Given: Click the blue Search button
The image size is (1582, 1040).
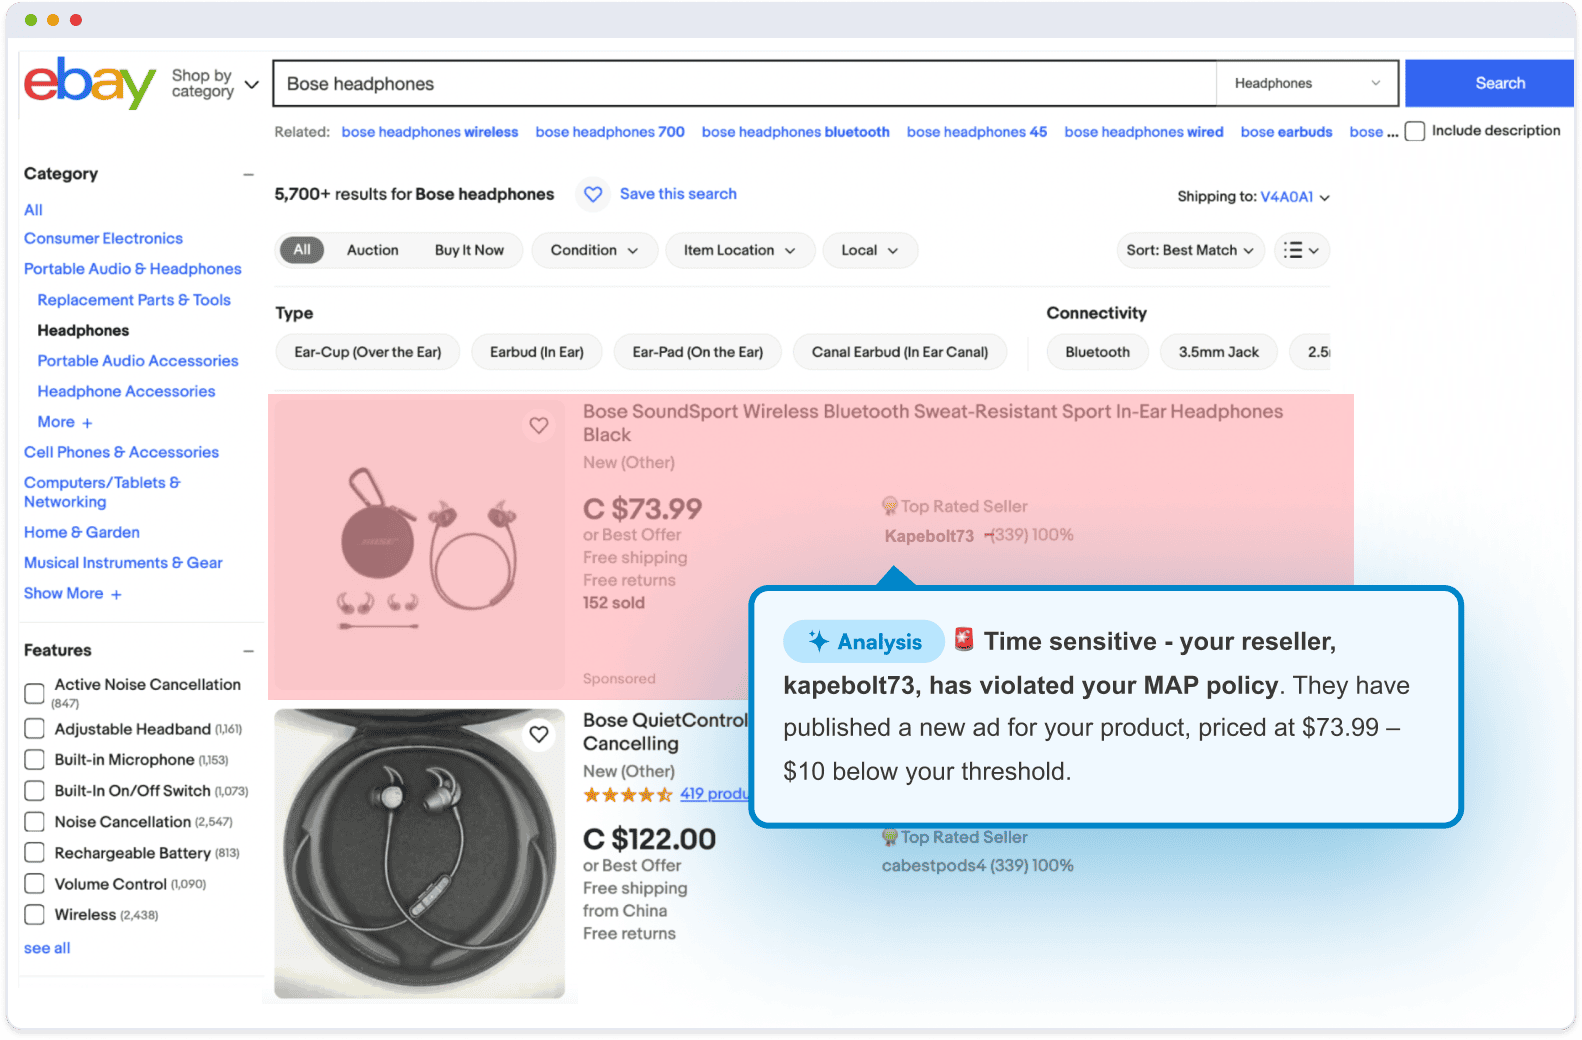Looking at the screenshot, I should [1489, 84].
